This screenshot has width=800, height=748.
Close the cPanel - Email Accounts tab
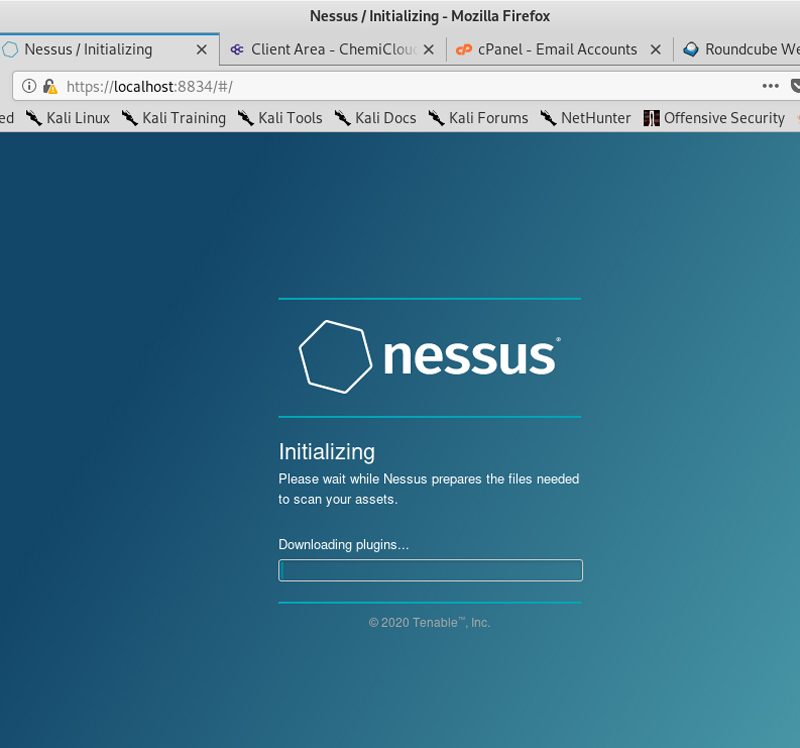(x=656, y=49)
